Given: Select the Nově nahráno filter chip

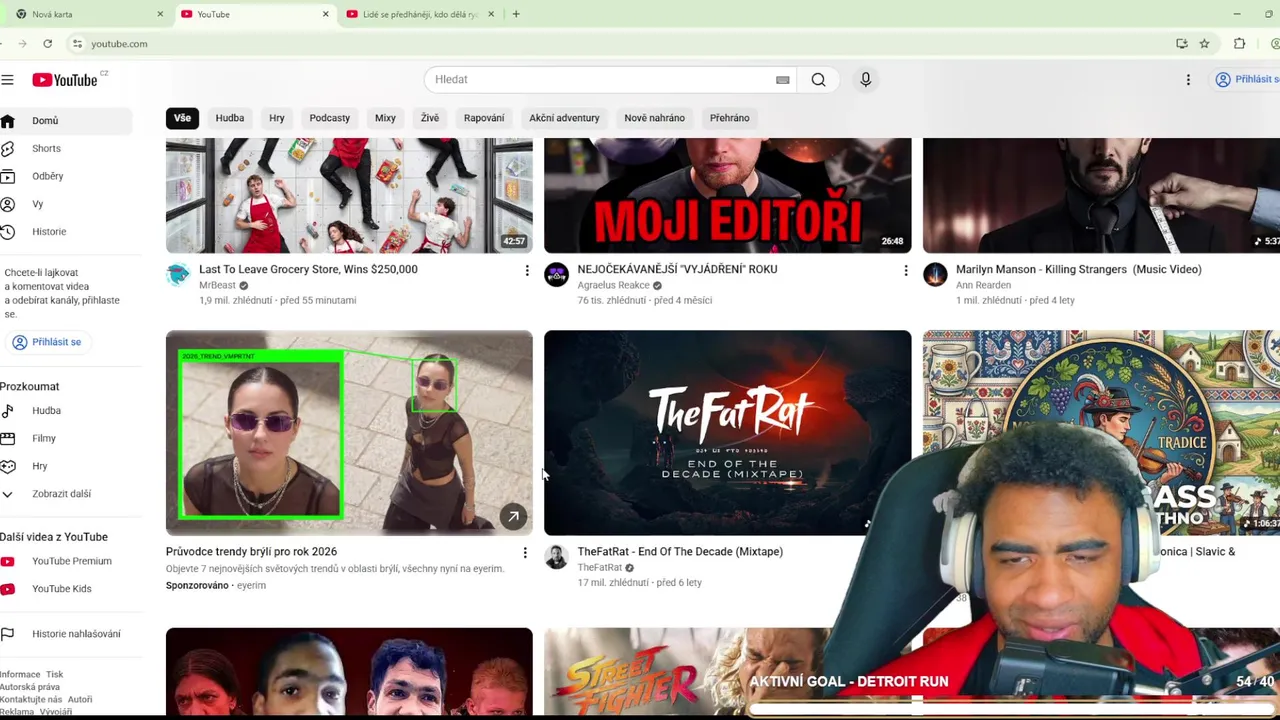Looking at the screenshot, I should point(655,118).
